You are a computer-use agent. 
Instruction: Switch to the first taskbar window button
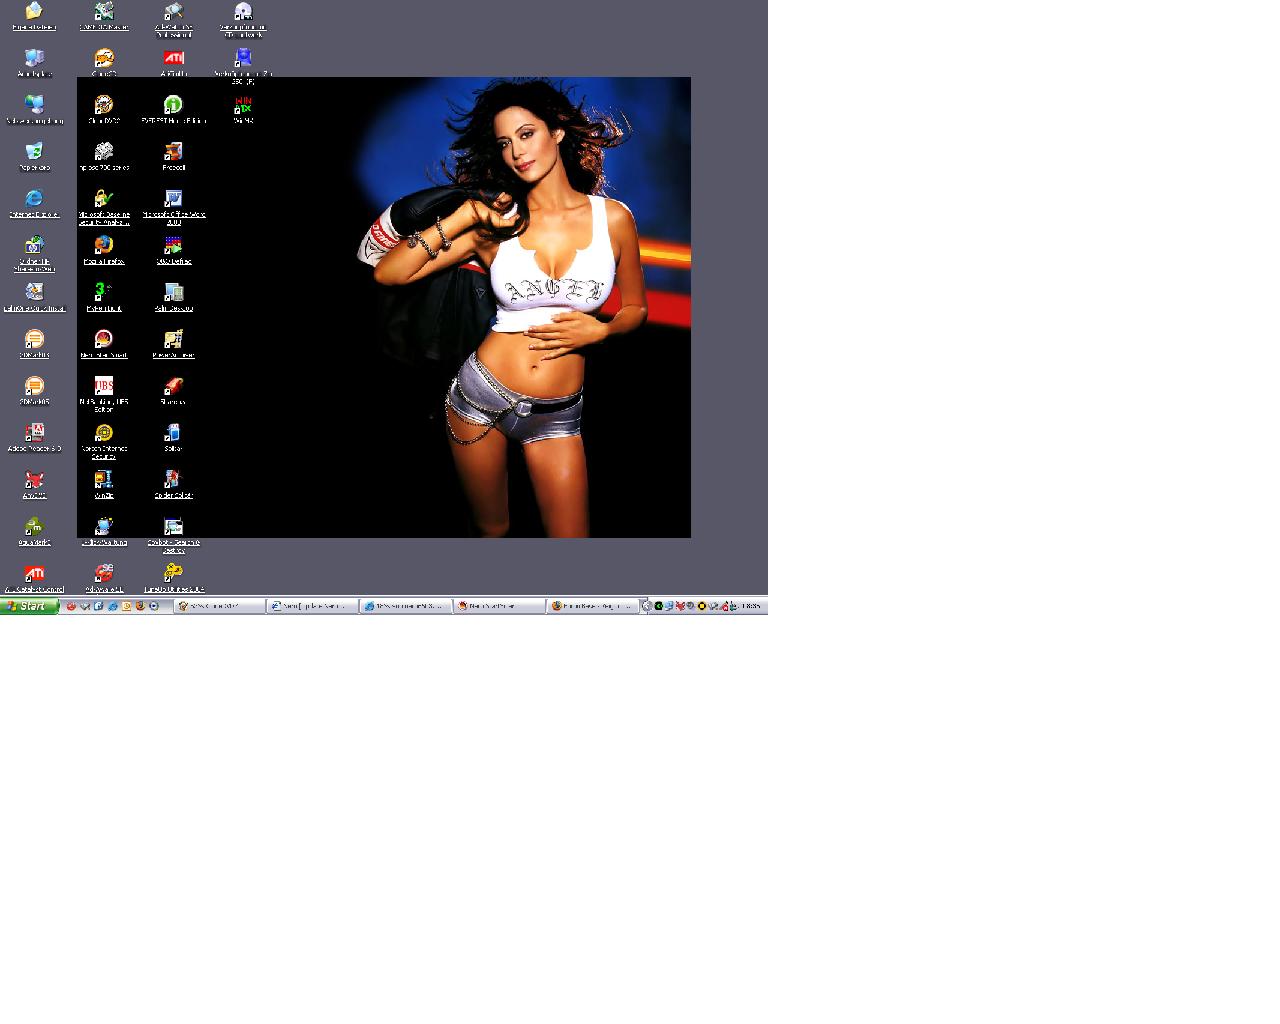pyautogui.click(x=219, y=606)
